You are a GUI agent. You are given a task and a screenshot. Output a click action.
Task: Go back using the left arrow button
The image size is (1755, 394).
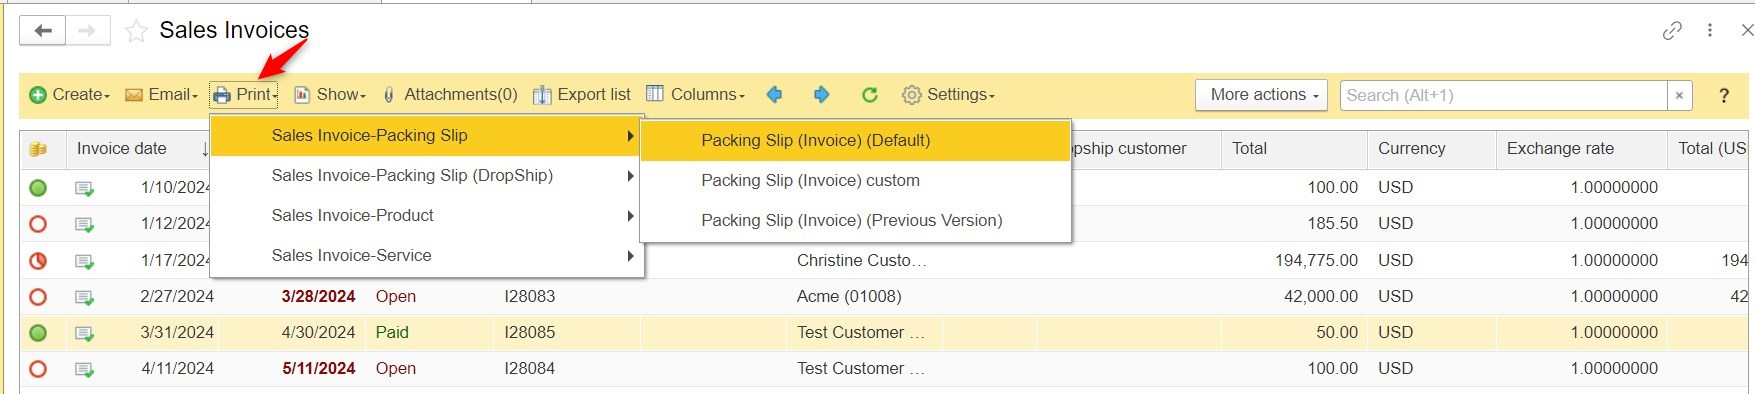click(43, 31)
